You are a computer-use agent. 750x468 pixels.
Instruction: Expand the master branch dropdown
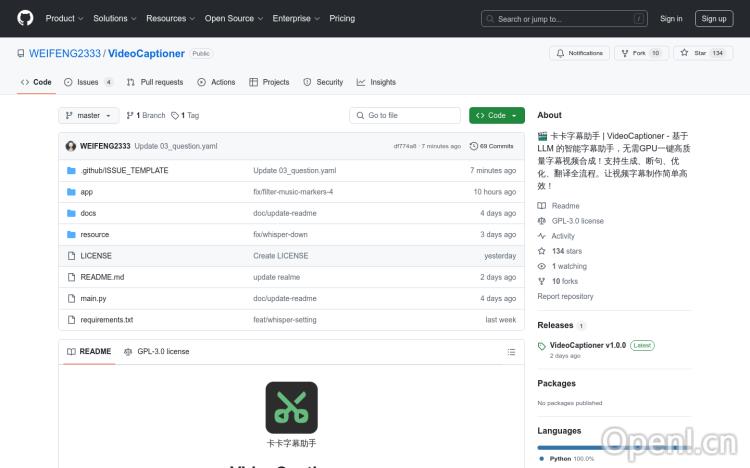click(89, 116)
